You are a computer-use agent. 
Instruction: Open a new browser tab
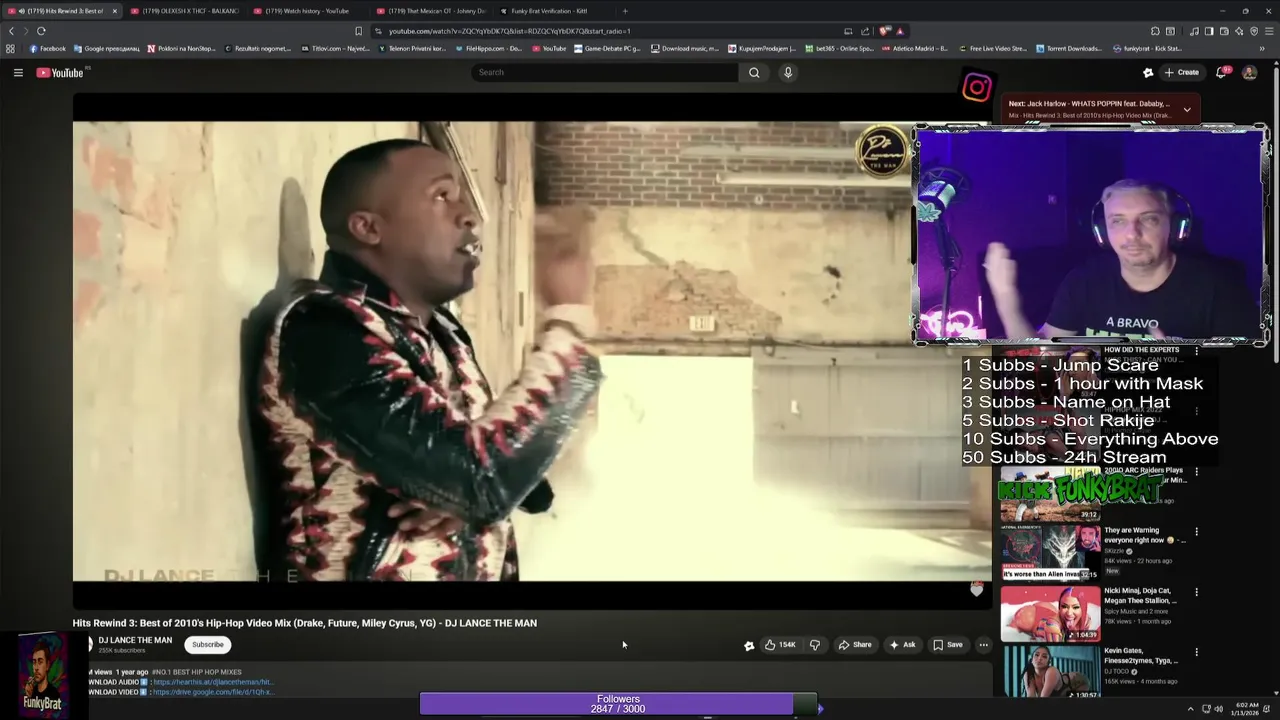click(x=625, y=11)
